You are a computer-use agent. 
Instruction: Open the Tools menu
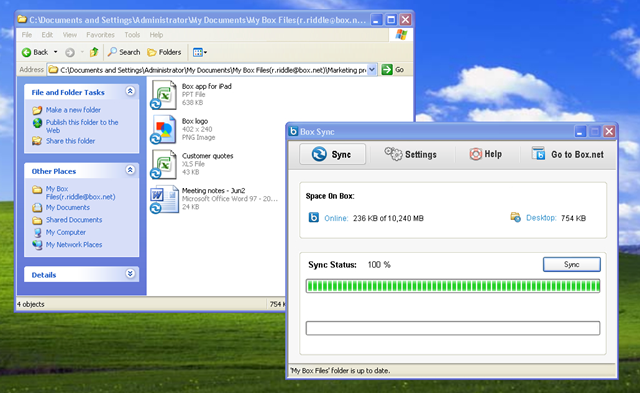[x=132, y=35]
